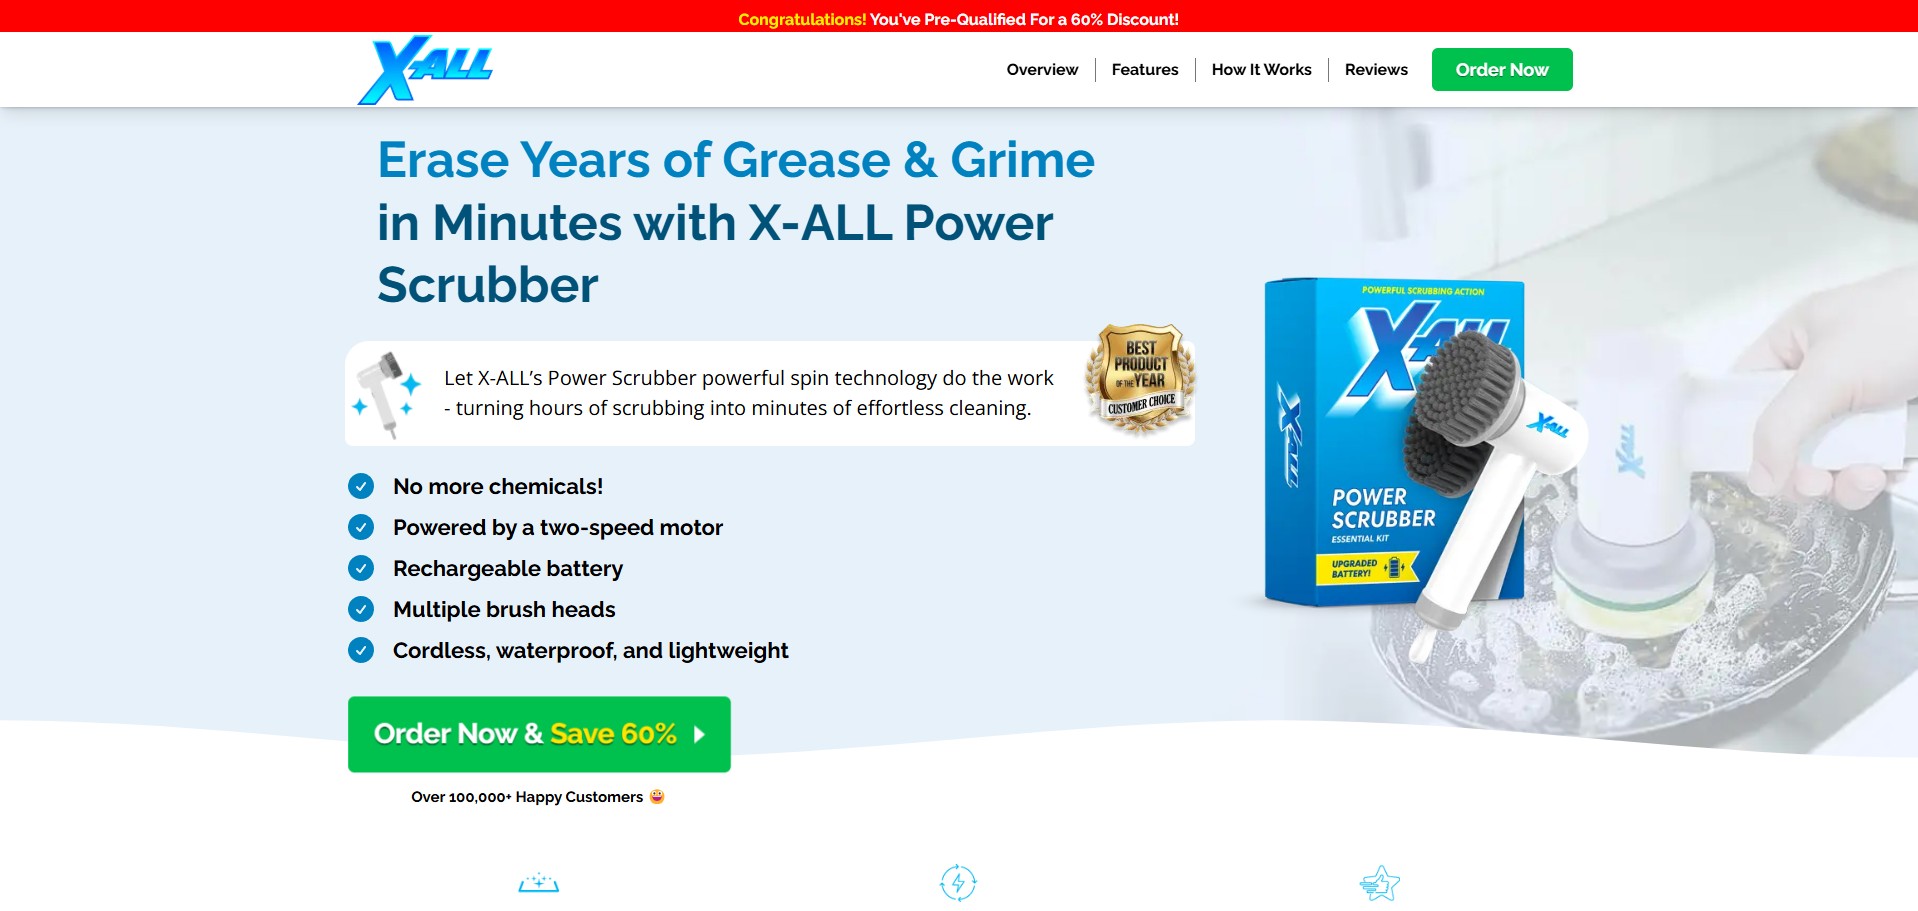Click the green Order Now header button
Screen dimensions: 1918x911
1502,69
